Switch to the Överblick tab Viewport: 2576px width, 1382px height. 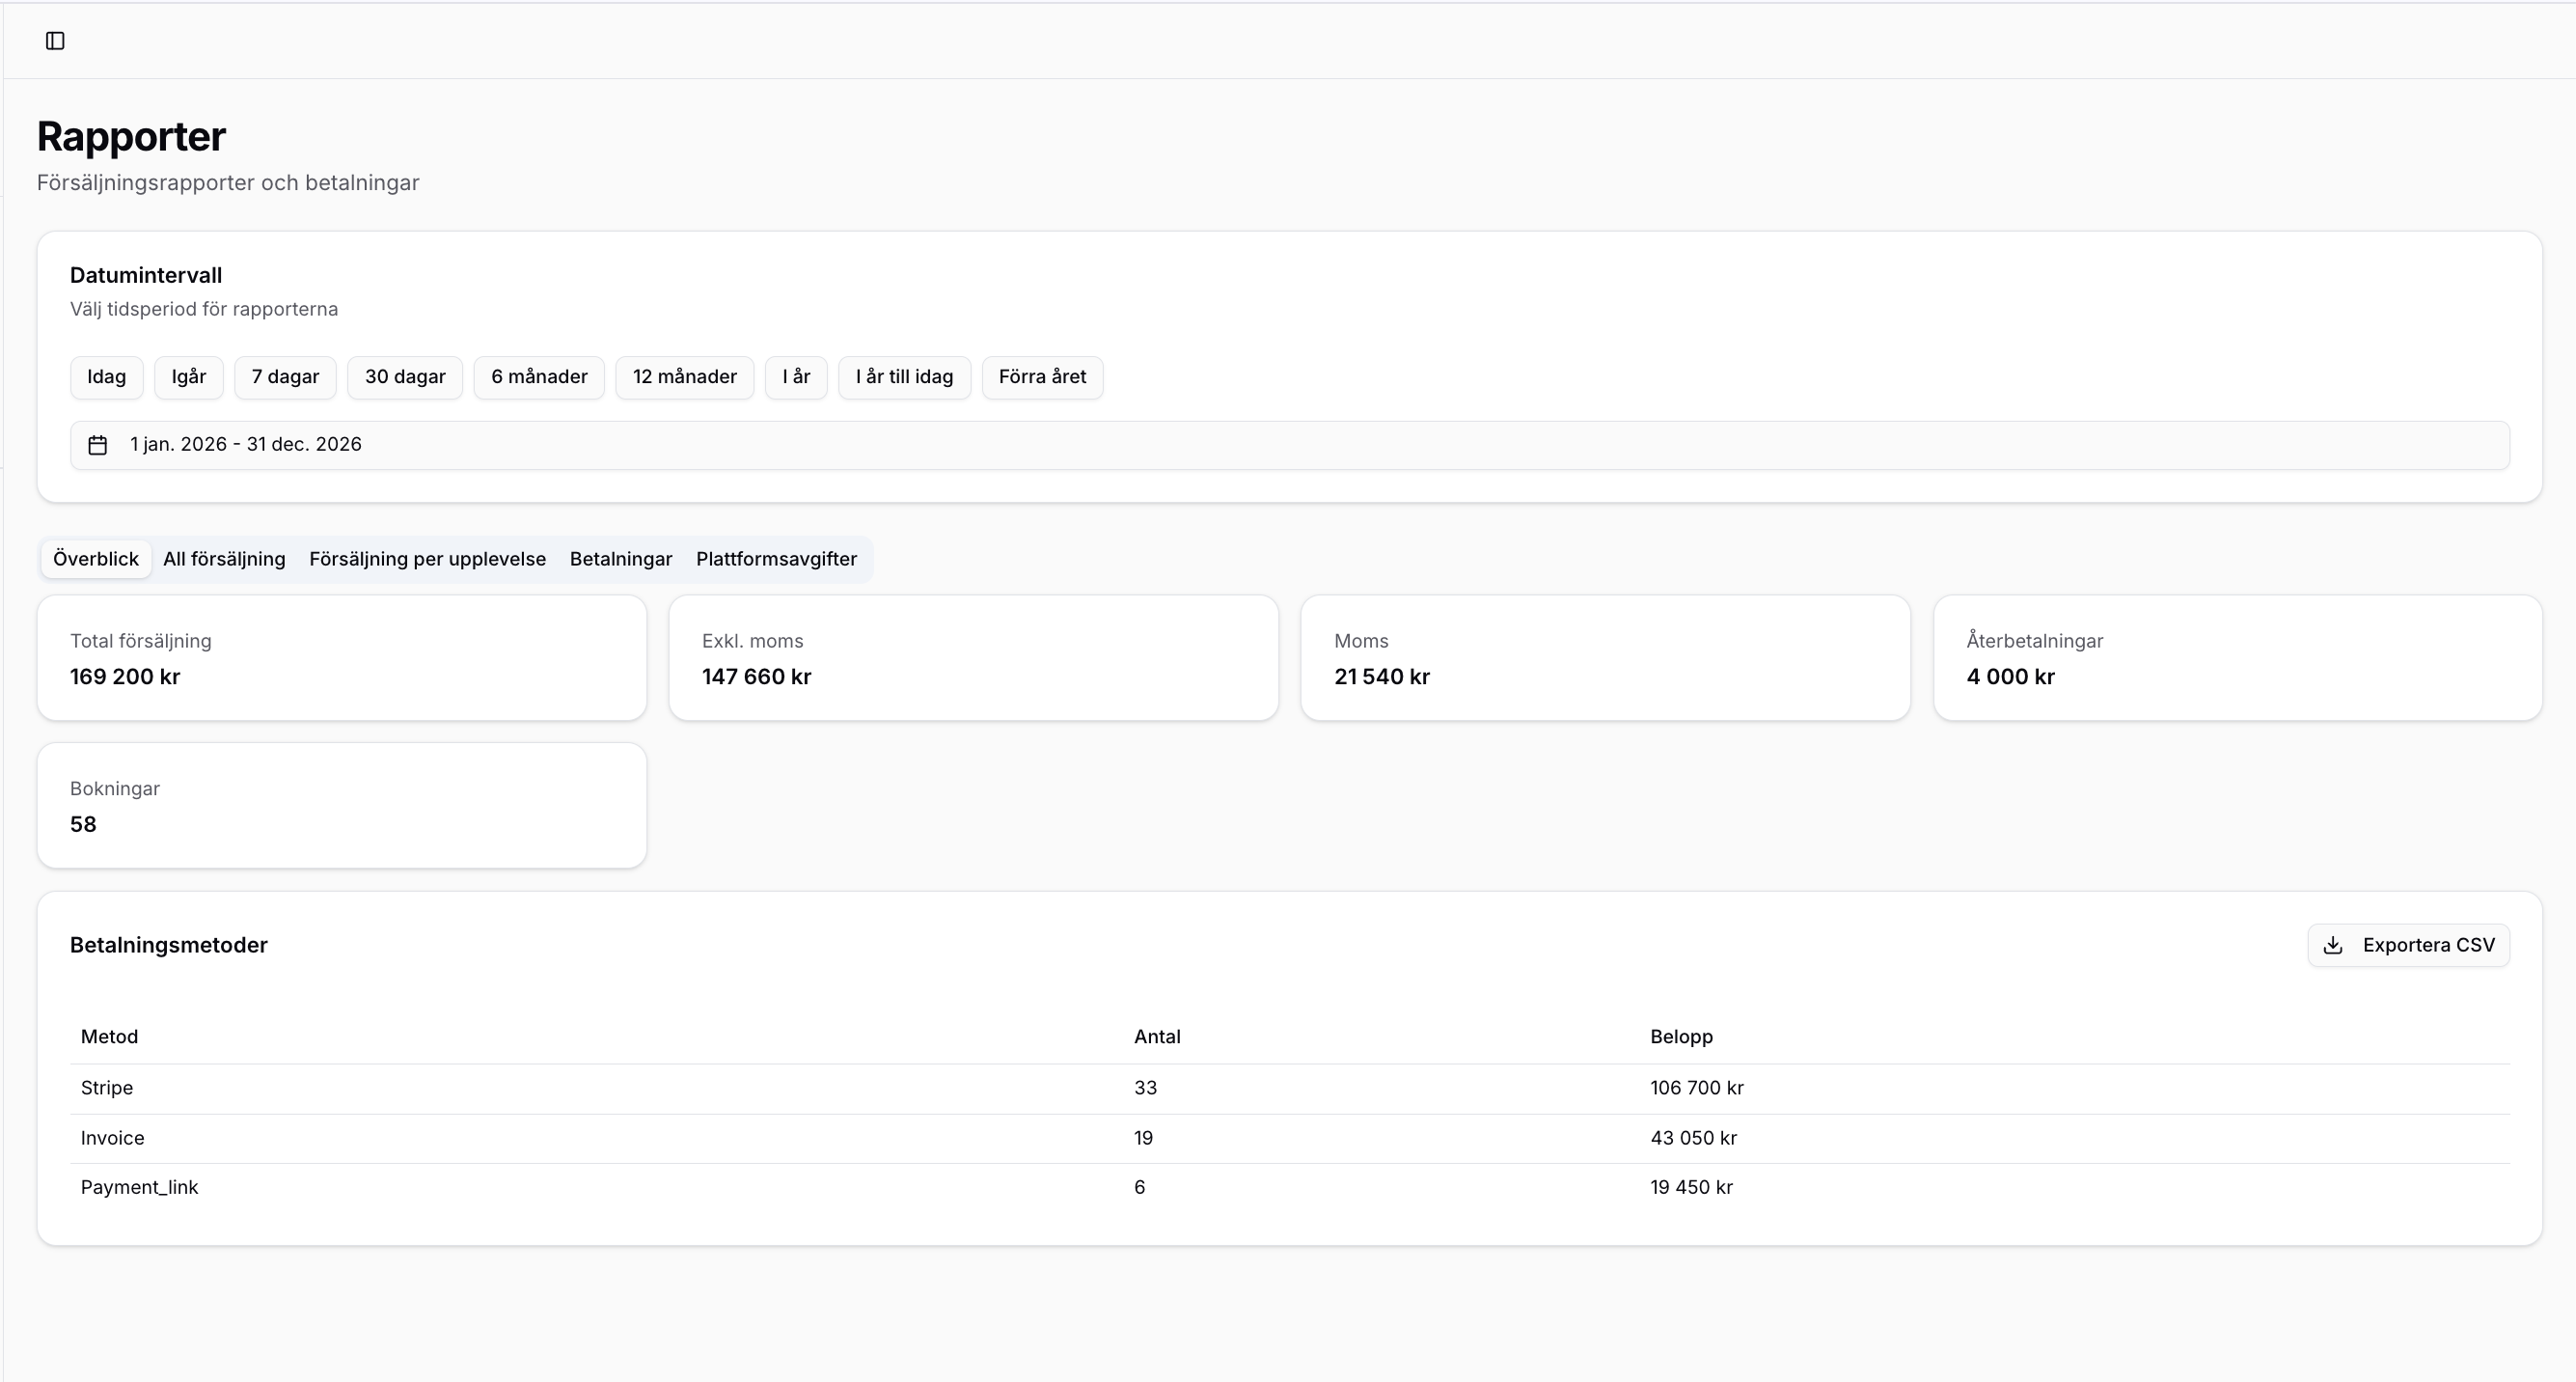96,559
